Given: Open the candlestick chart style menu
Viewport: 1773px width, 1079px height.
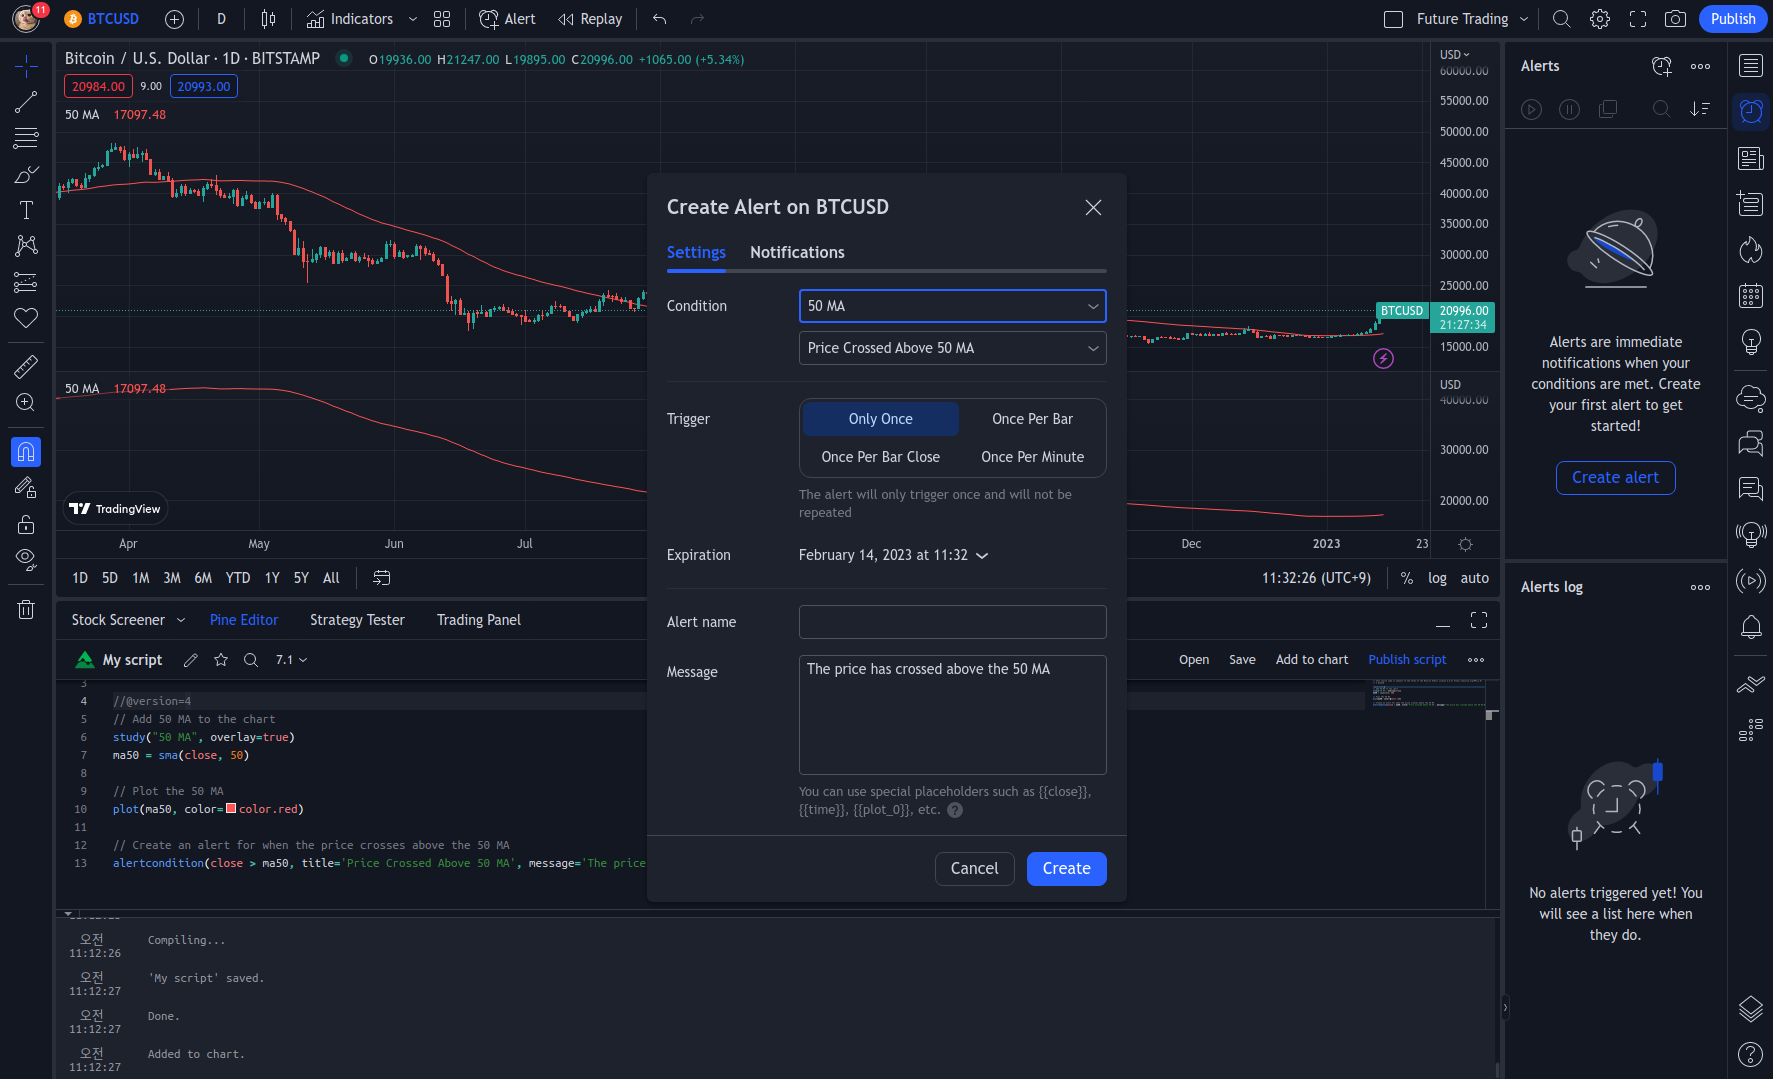Looking at the screenshot, I should point(268,19).
